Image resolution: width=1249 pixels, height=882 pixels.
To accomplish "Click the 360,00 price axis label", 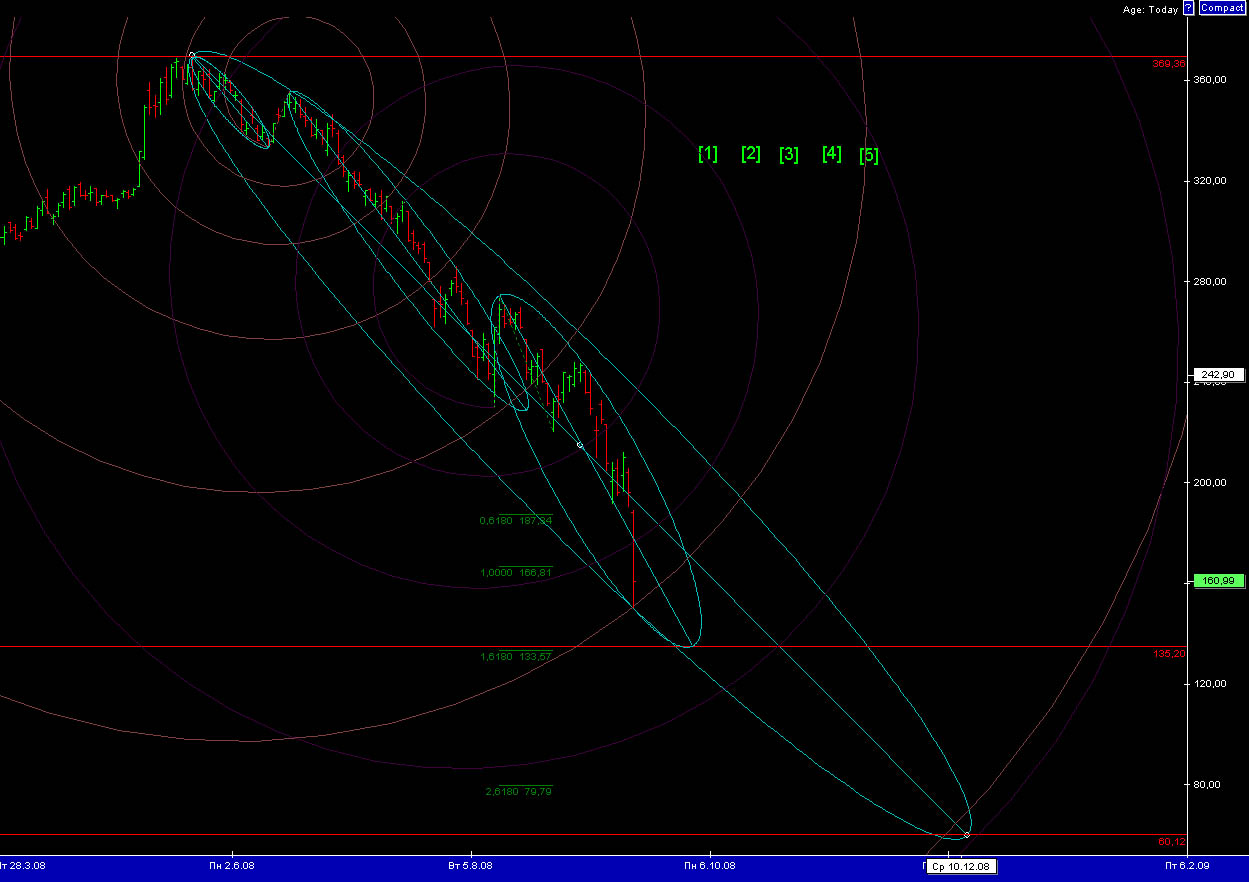I will (1210, 79).
